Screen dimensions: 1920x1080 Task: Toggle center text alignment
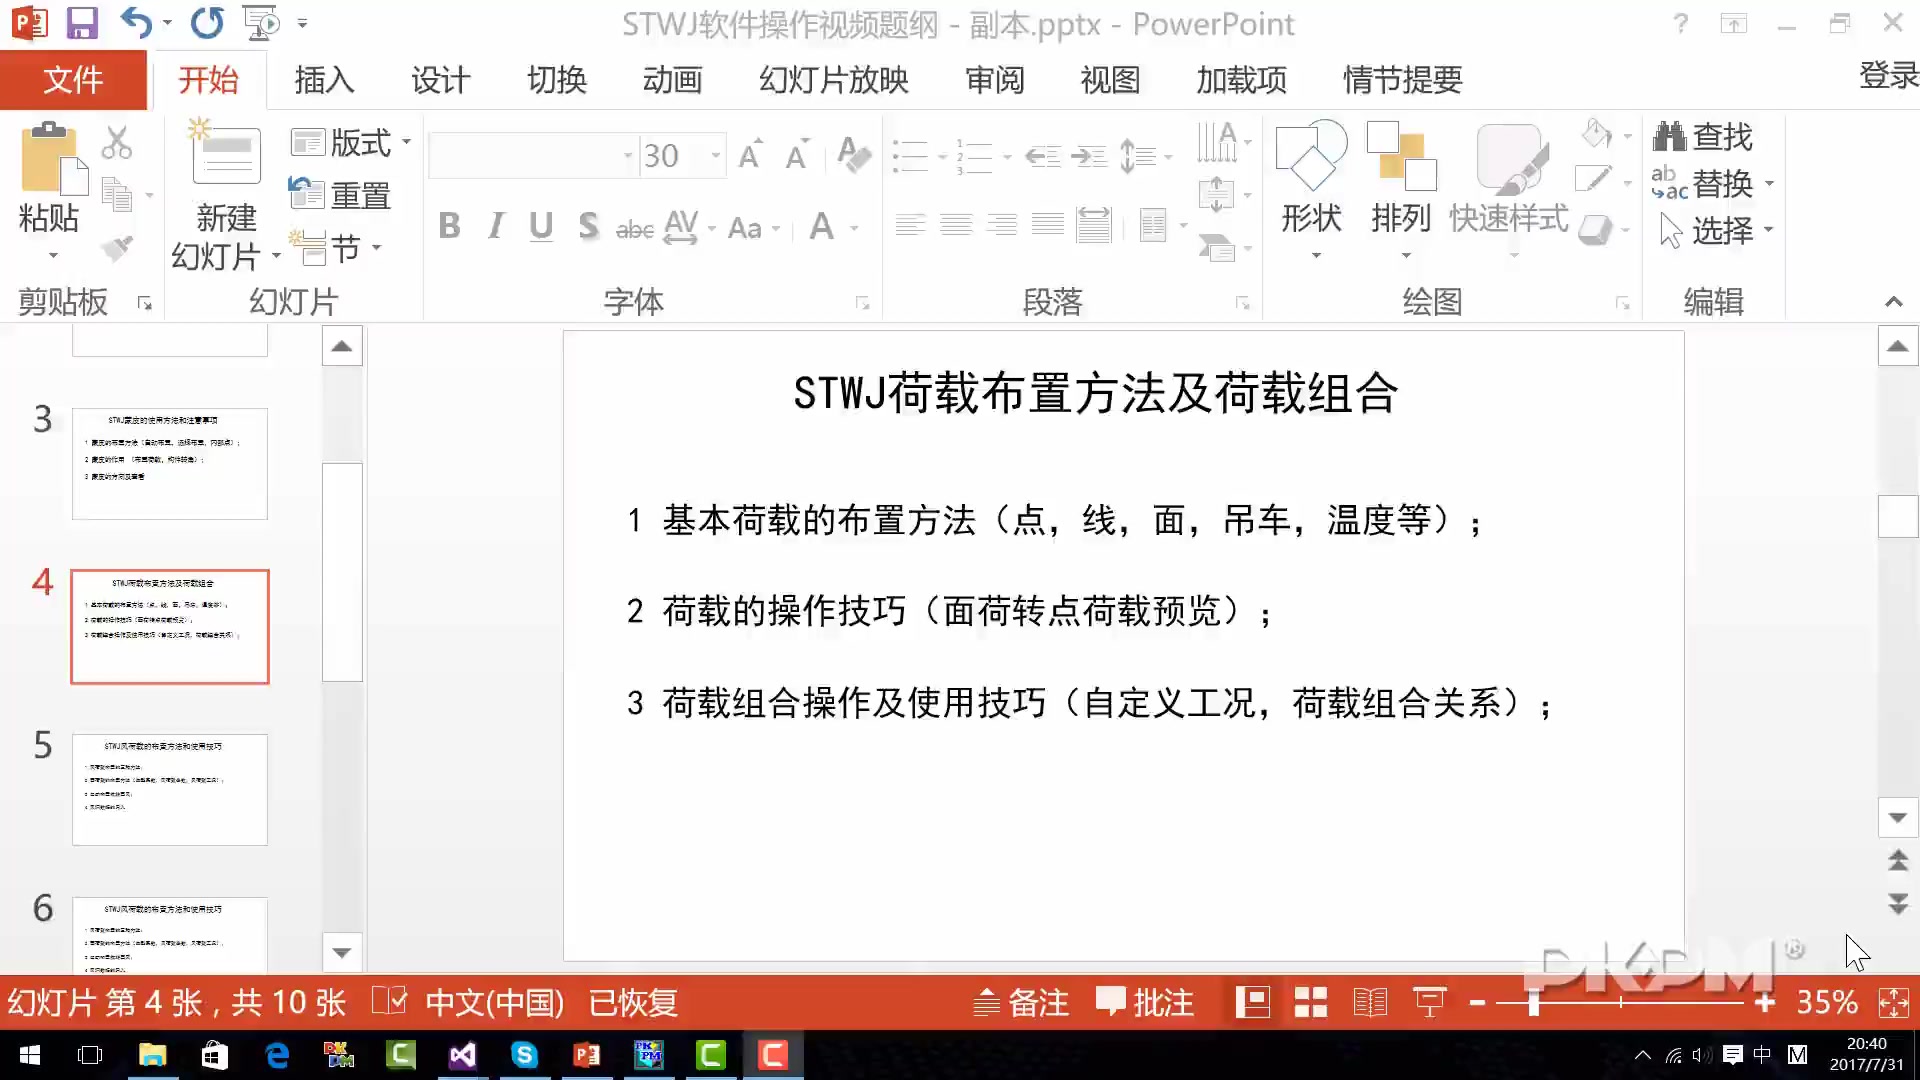click(x=956, y=225)
